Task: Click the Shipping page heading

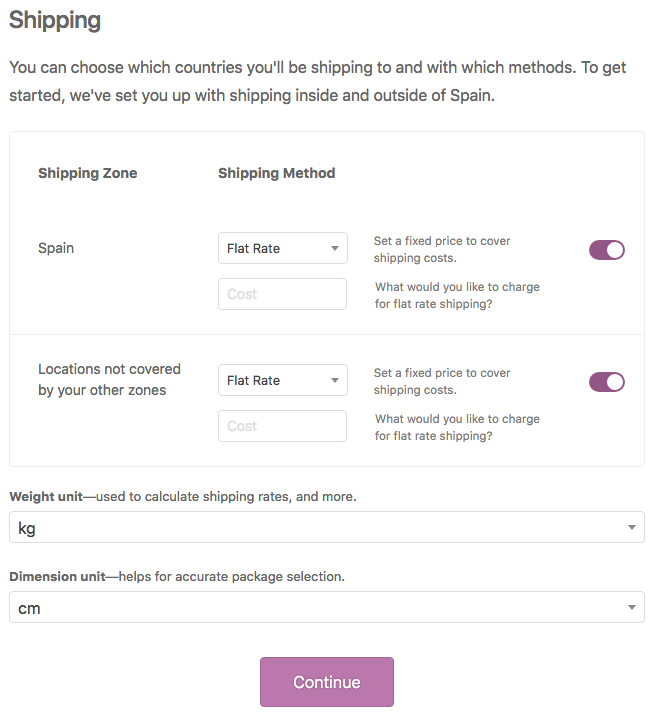Action: [x=55, y=21]
